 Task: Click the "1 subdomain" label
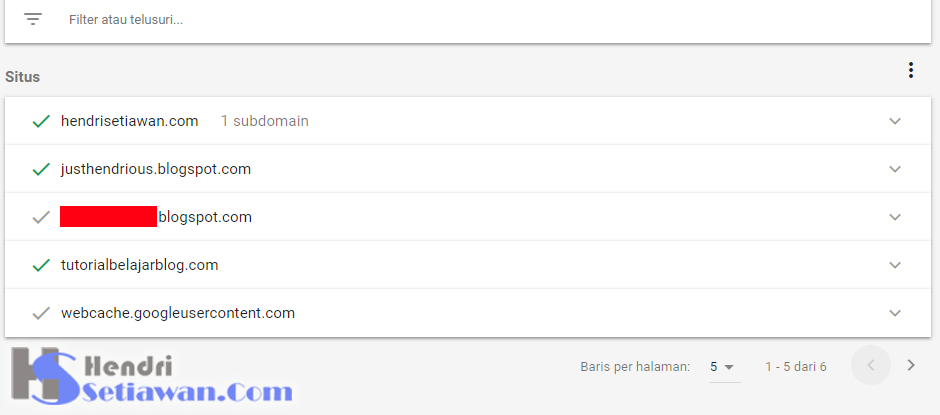click(x=264, y=121)
